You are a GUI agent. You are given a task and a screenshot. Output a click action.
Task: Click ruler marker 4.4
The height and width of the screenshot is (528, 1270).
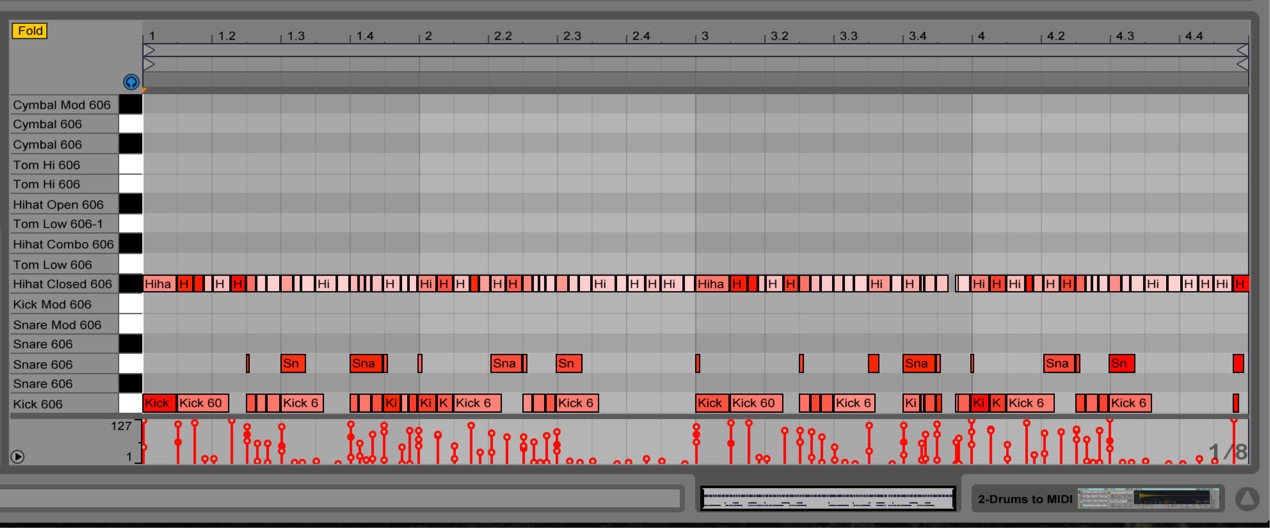pos(1194,36)
